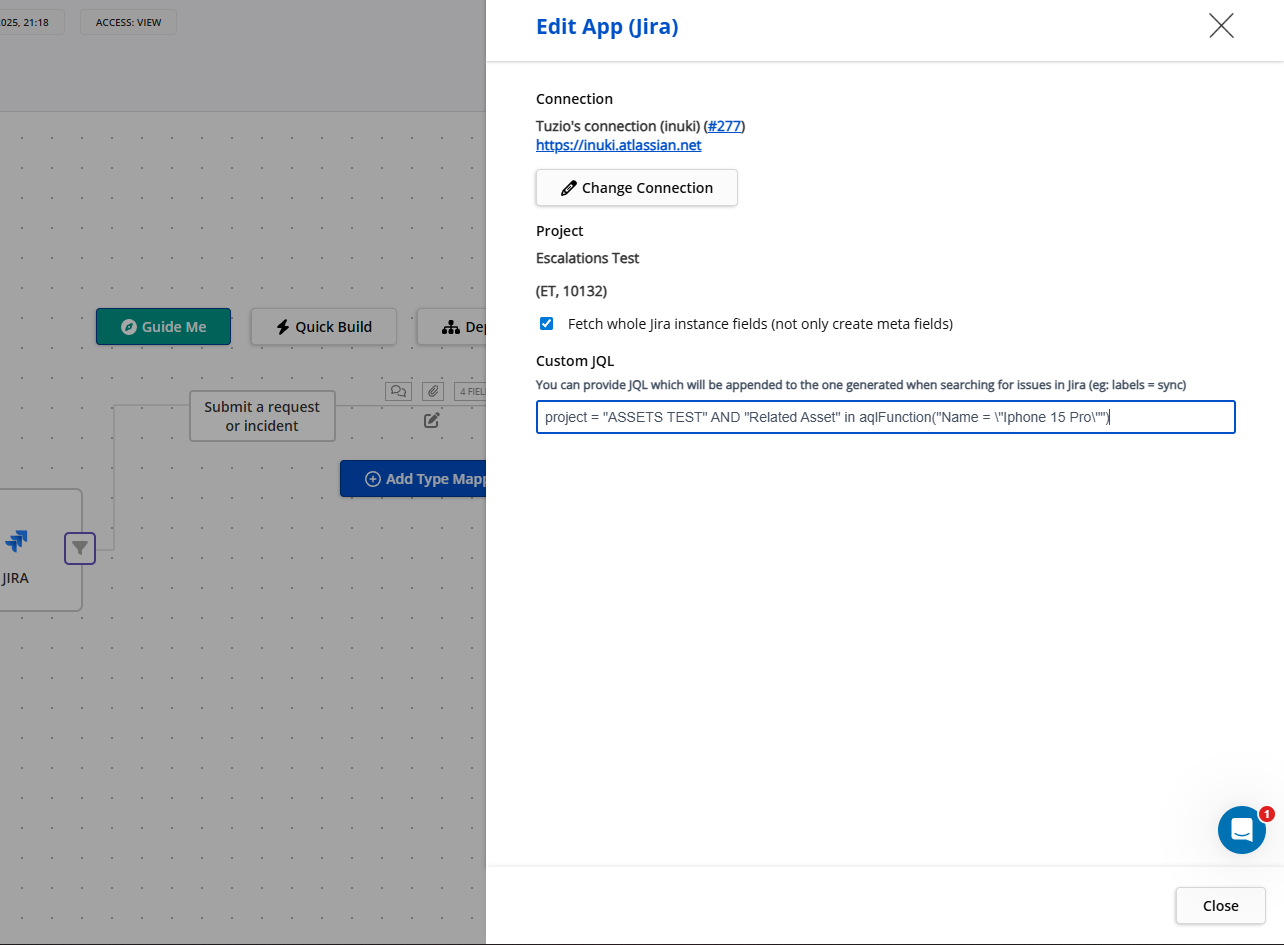Open the inuki.atlassian.net URL
The image size is (1284, 945).
(x=619, y=145)
